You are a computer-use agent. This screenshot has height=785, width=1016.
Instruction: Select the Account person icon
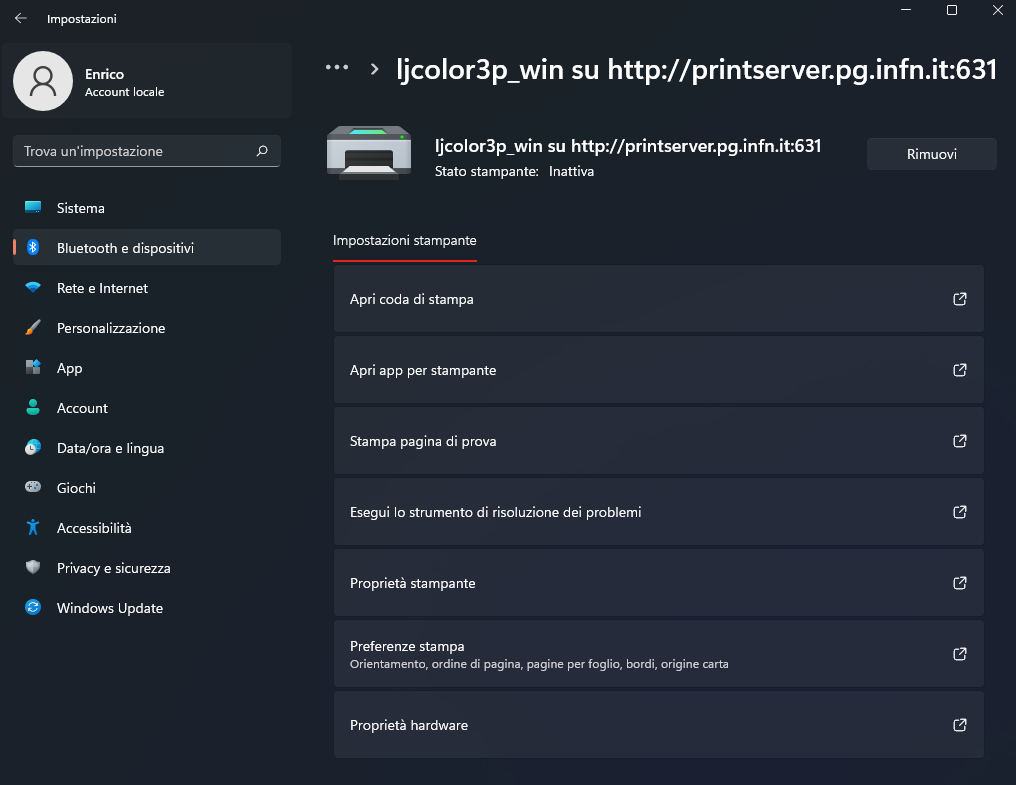click(33, 408)
